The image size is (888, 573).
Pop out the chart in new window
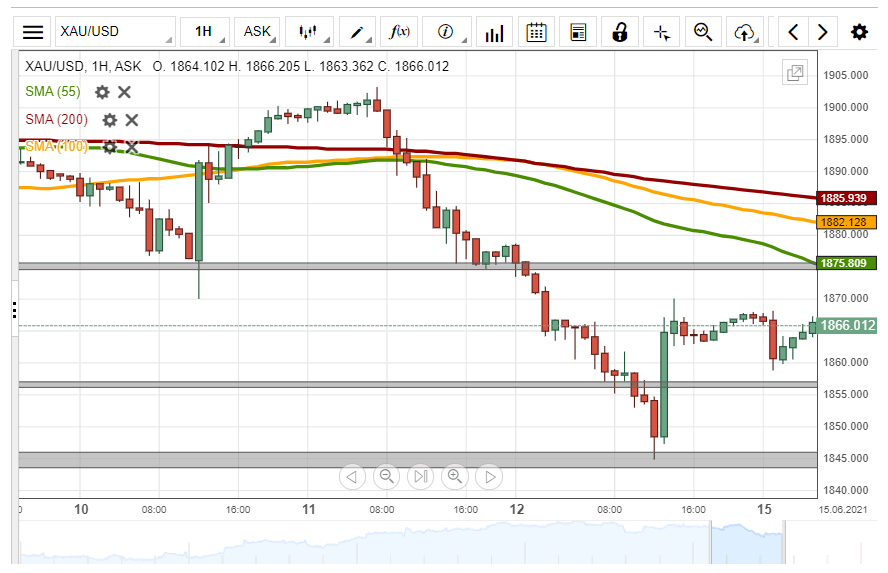(x=795, y=72)
